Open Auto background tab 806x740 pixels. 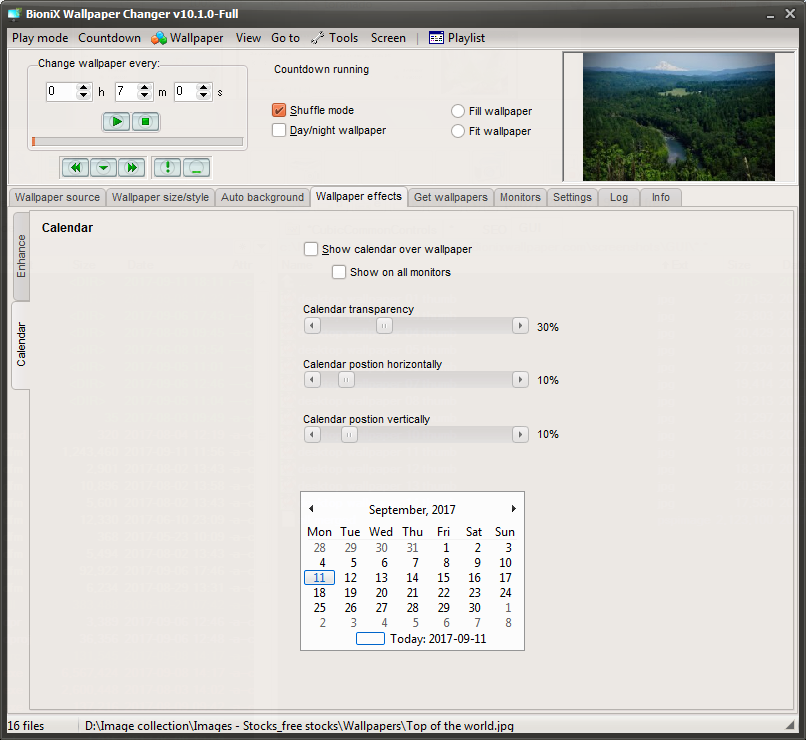pyautogui.click(x=262, y=197)
